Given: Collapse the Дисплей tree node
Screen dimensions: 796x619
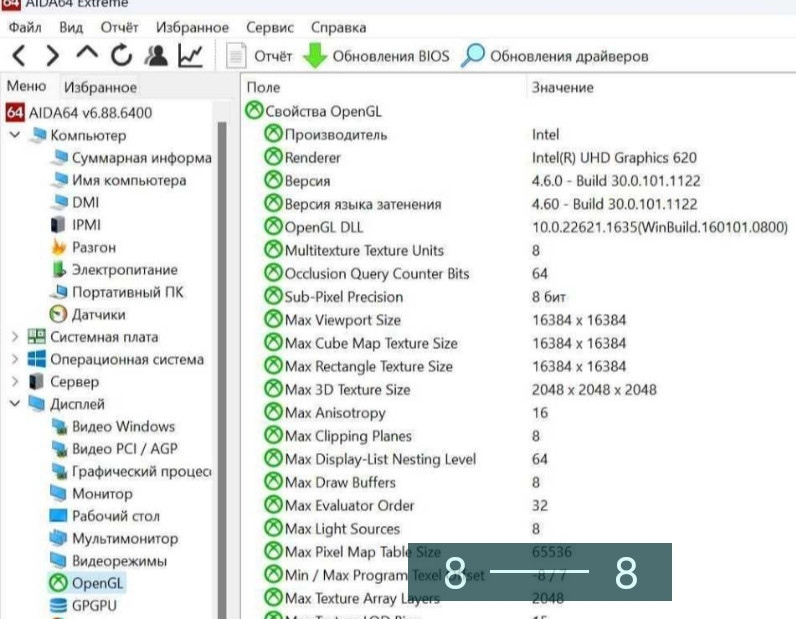Looking at the screenshot, I should pyautogui.click(x=15, y=404).
